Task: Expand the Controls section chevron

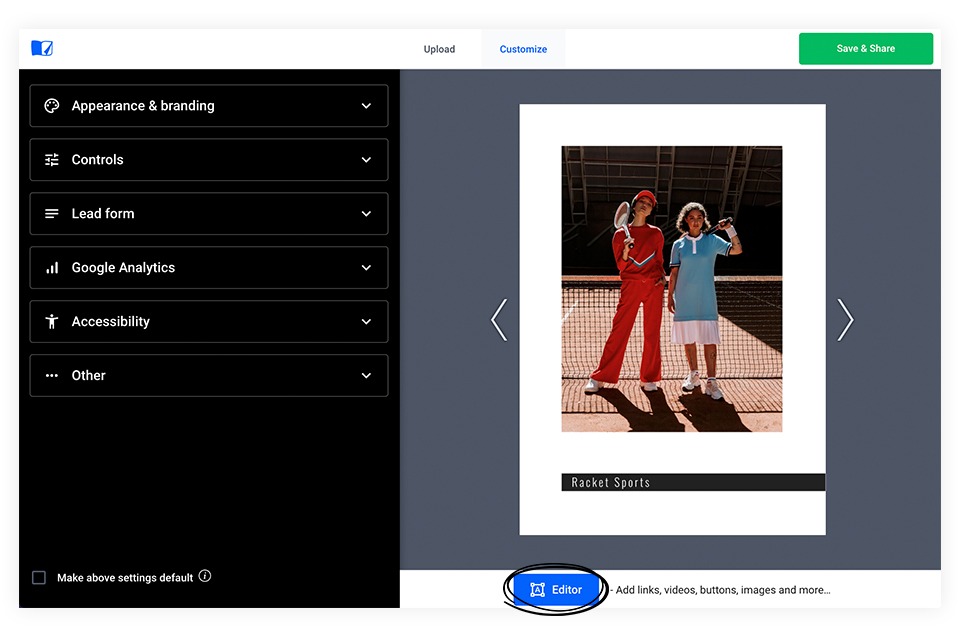Action: coord(366,160)
